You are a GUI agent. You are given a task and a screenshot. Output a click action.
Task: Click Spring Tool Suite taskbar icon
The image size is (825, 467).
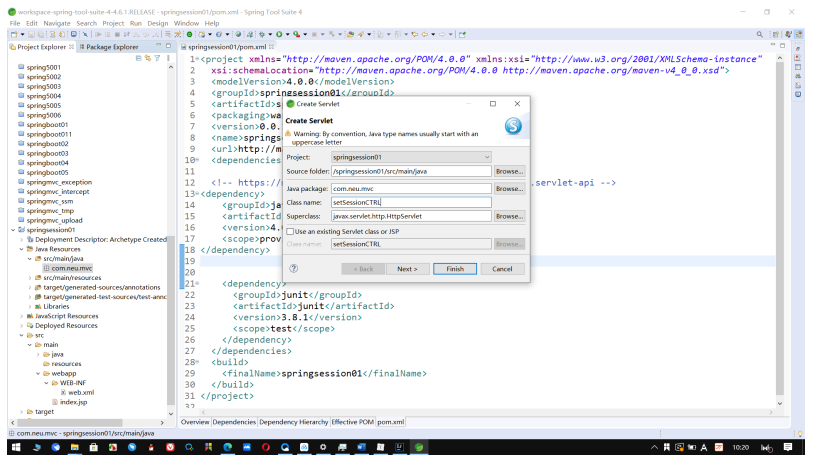[419, 447]
